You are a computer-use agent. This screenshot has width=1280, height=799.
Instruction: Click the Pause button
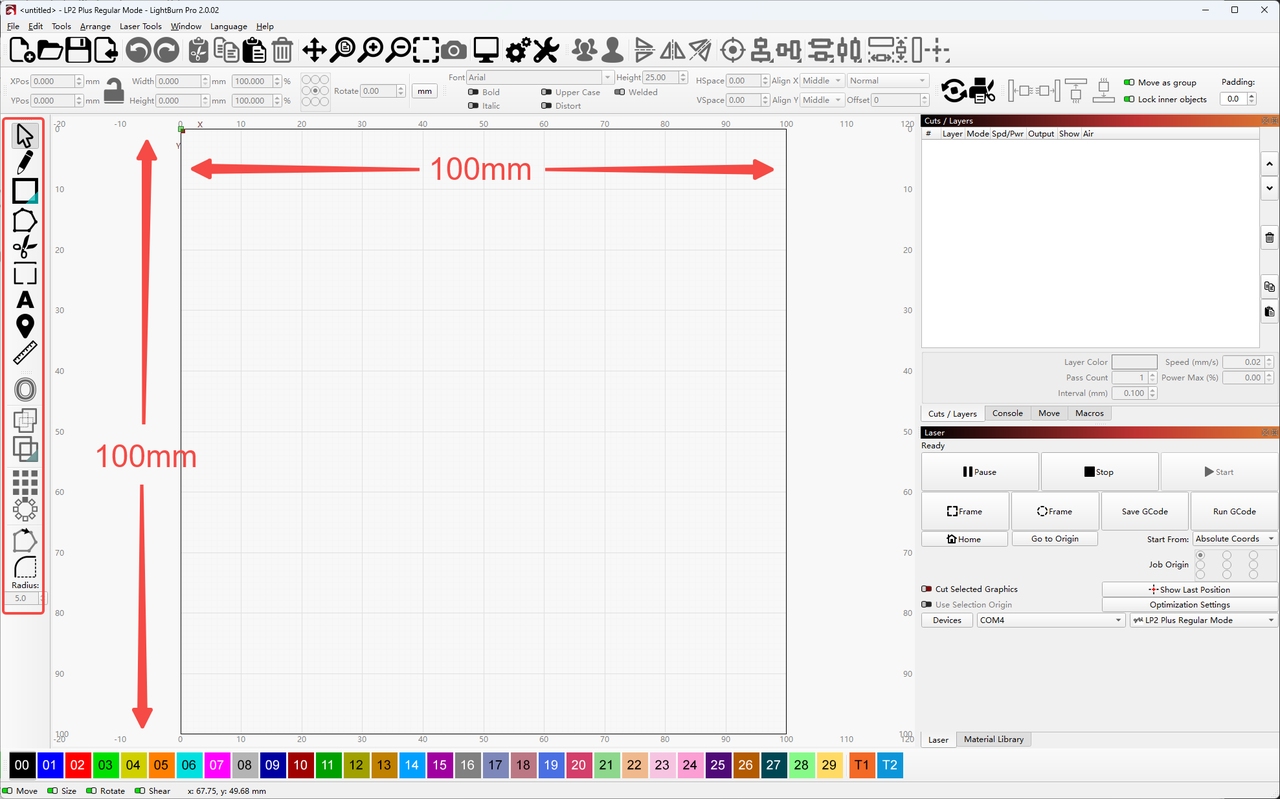(x=979, y=472)
